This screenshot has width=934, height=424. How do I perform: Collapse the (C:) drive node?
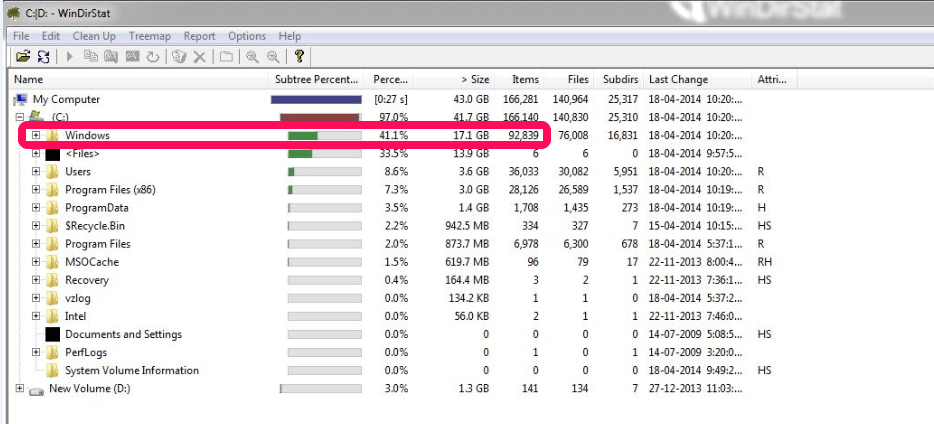[20, 117]
